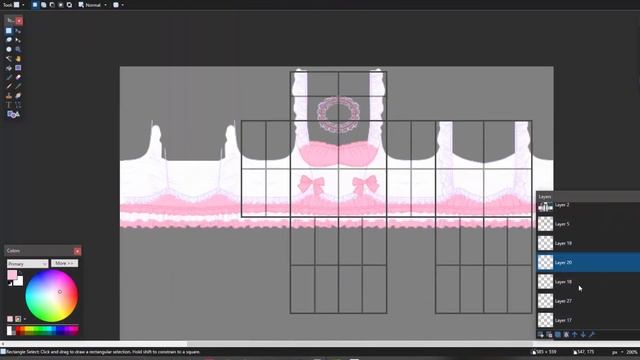Merge the layer down
The height and width of the screenshot is (360, 640).
pos(566,335)
